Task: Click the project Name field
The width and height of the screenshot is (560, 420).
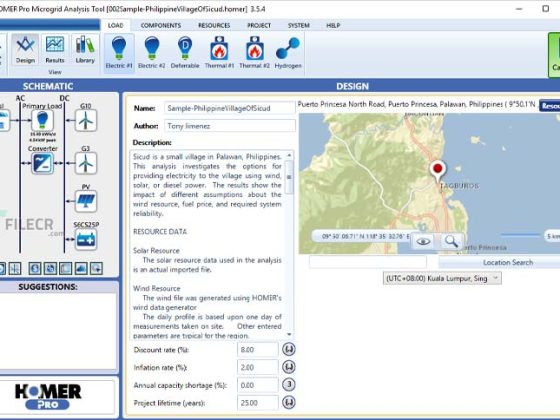Action: pyautogui.click(x=230, y=108)
